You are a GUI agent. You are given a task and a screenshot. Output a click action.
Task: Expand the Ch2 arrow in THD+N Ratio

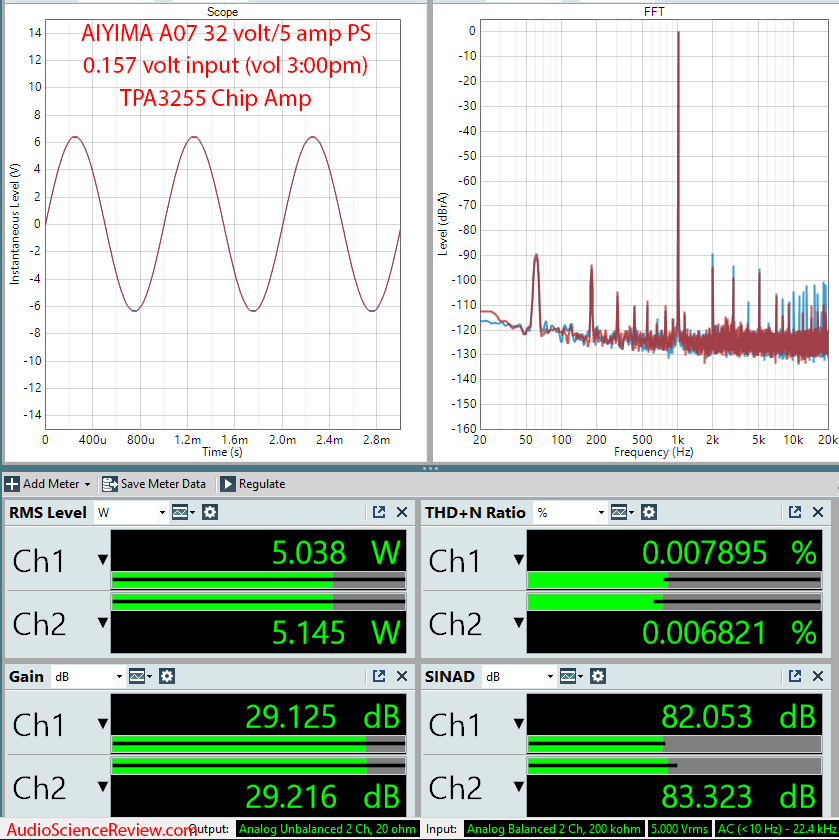[x=519, y=622]
